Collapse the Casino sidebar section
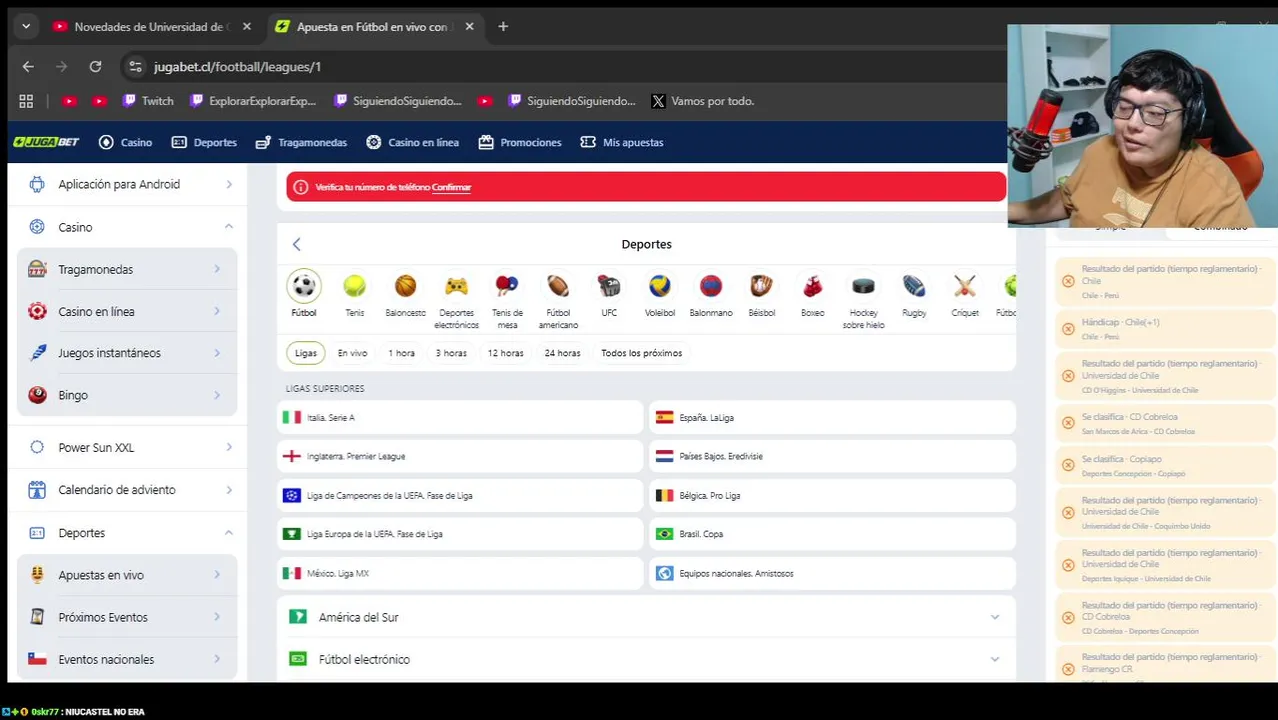The image size is (1278, 720). [x=229, y=227]
